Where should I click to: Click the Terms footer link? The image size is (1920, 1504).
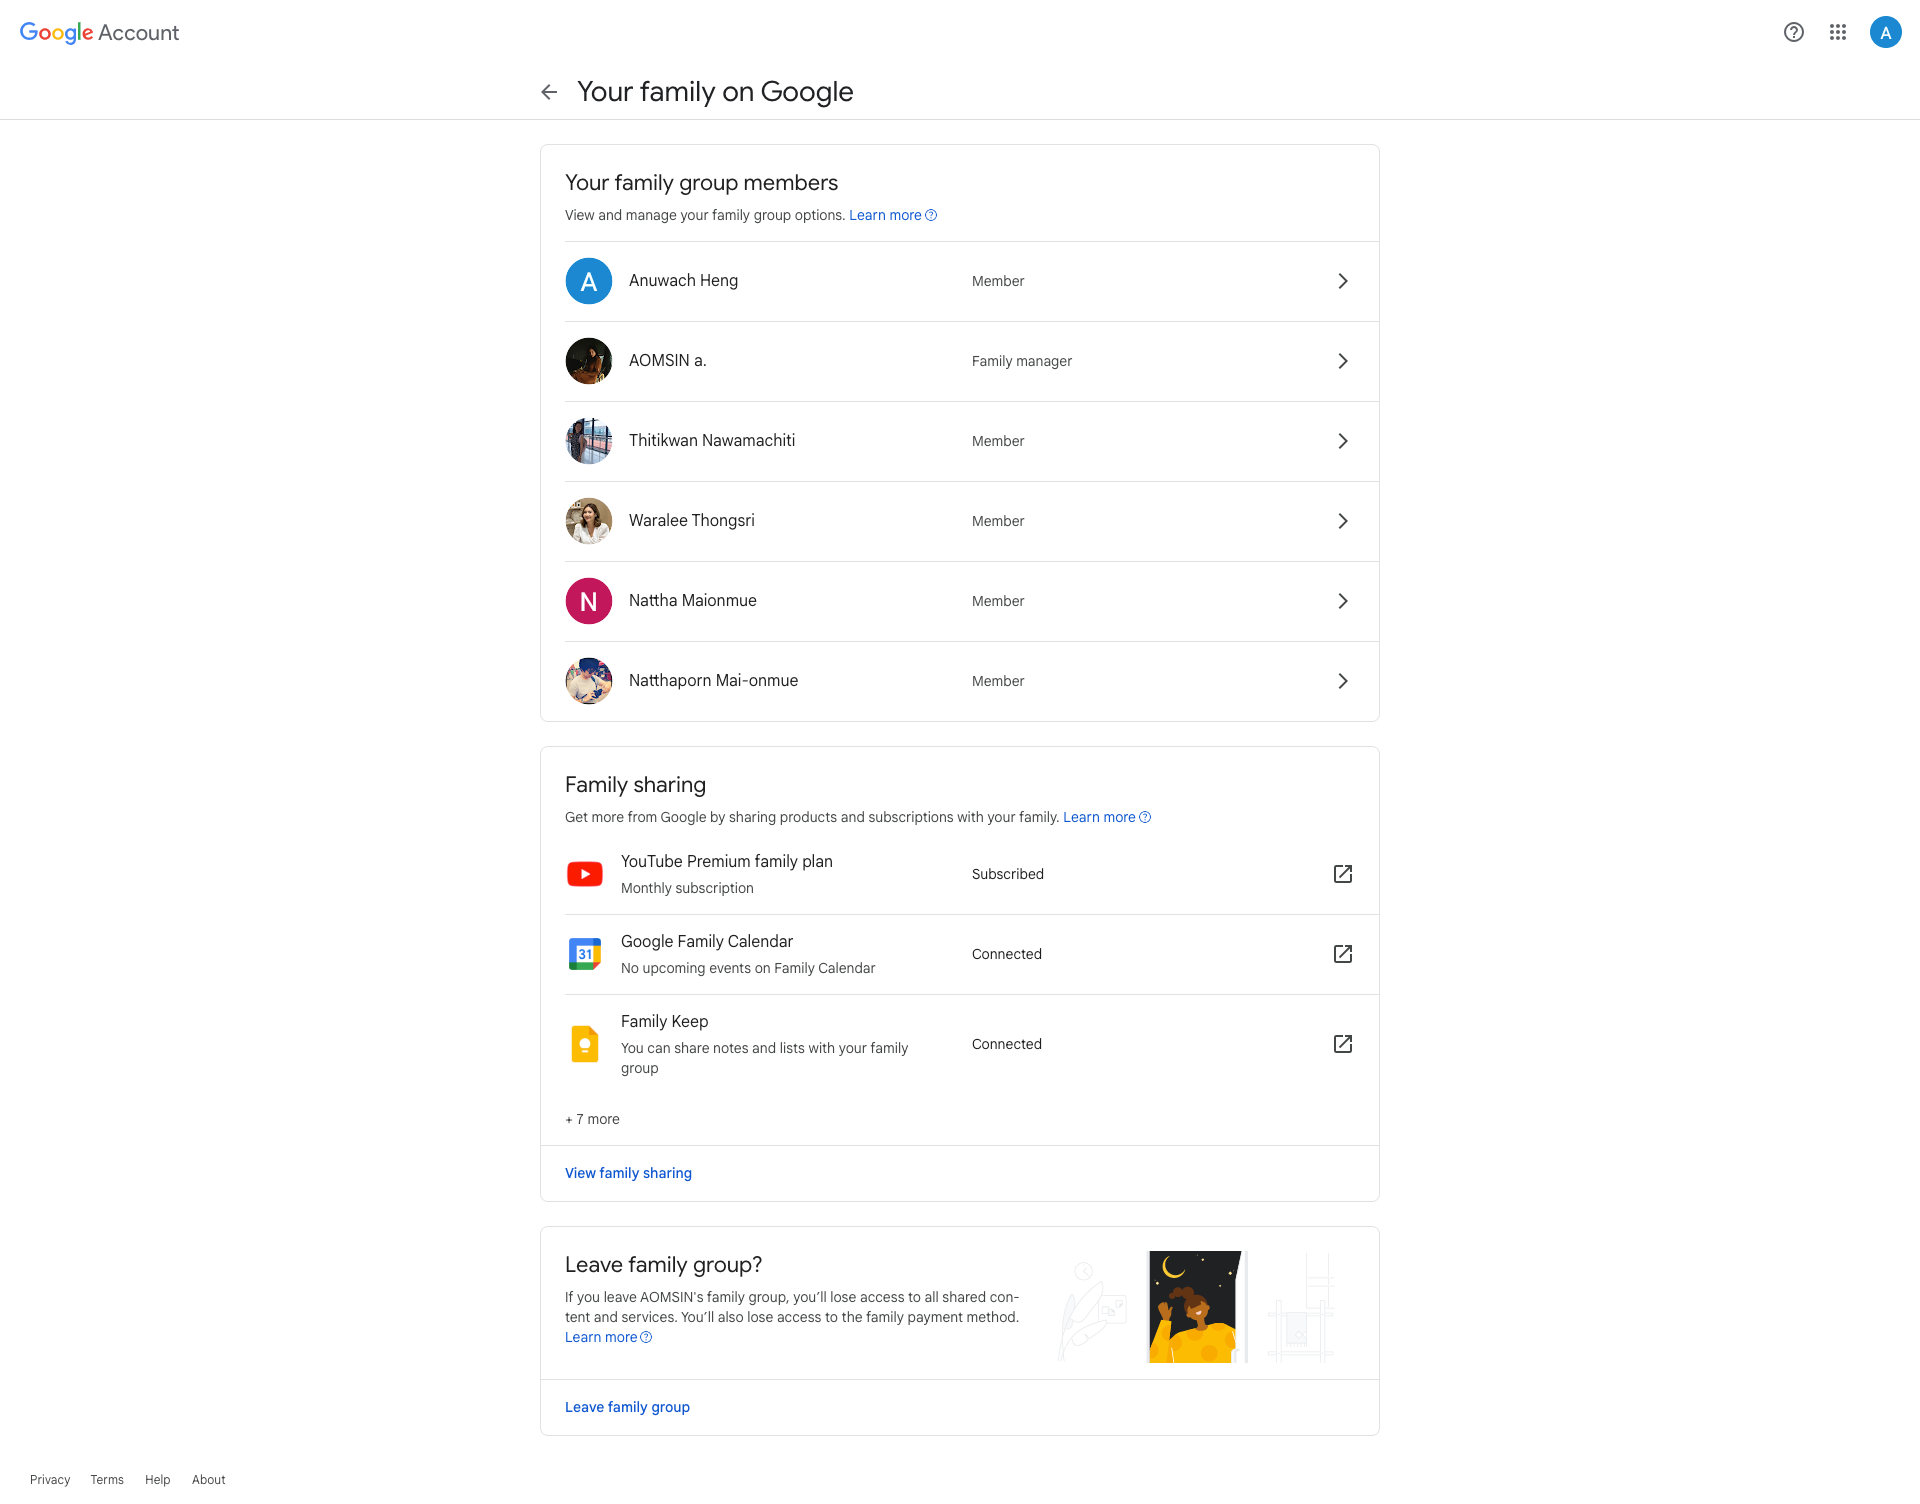click(x=107, y=1480)
